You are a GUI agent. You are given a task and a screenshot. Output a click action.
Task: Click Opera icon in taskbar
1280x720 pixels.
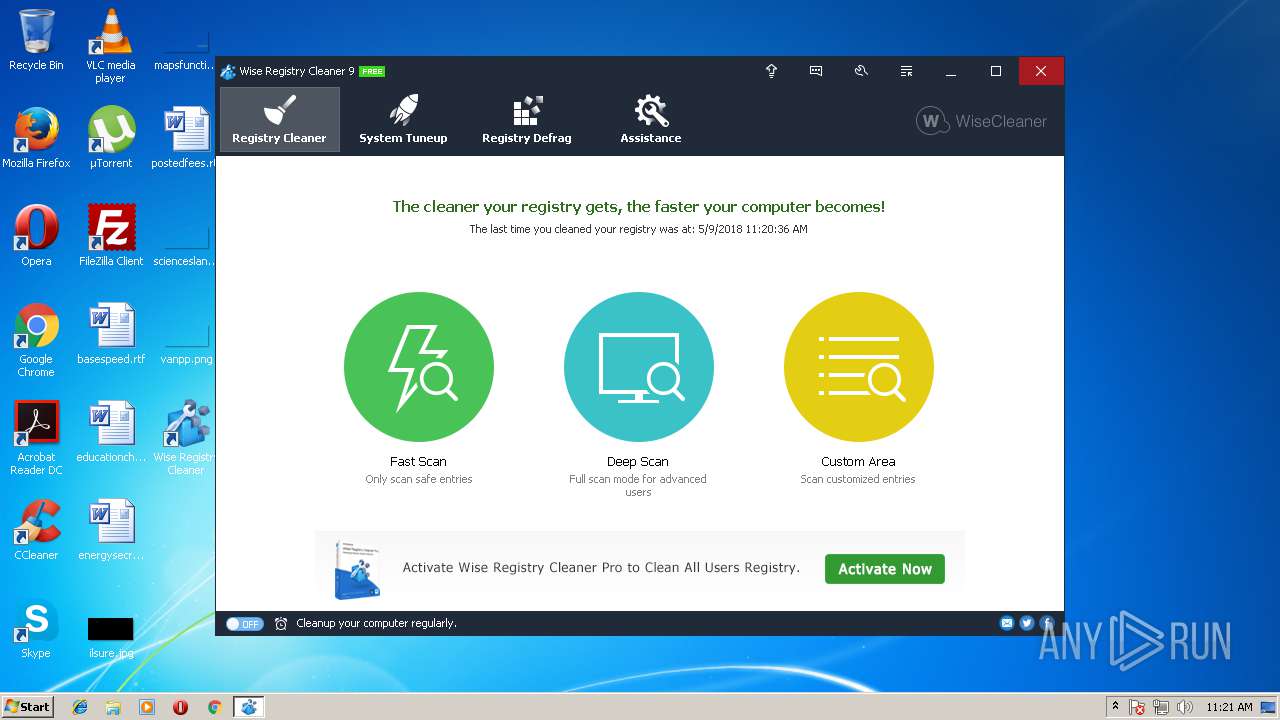tap(181, 707)
